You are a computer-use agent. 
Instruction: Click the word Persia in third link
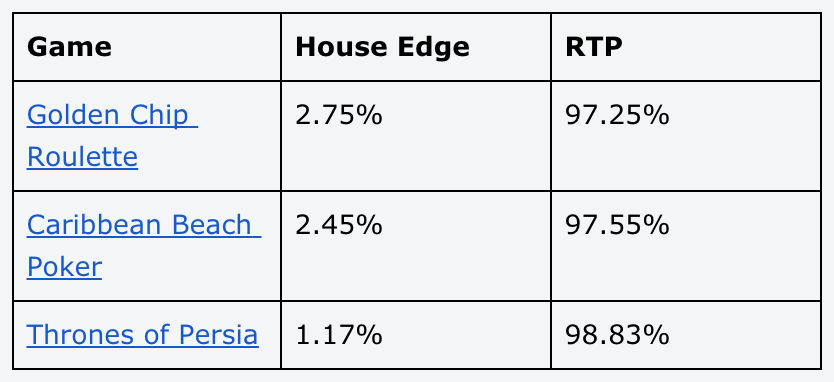coord(219,335)
